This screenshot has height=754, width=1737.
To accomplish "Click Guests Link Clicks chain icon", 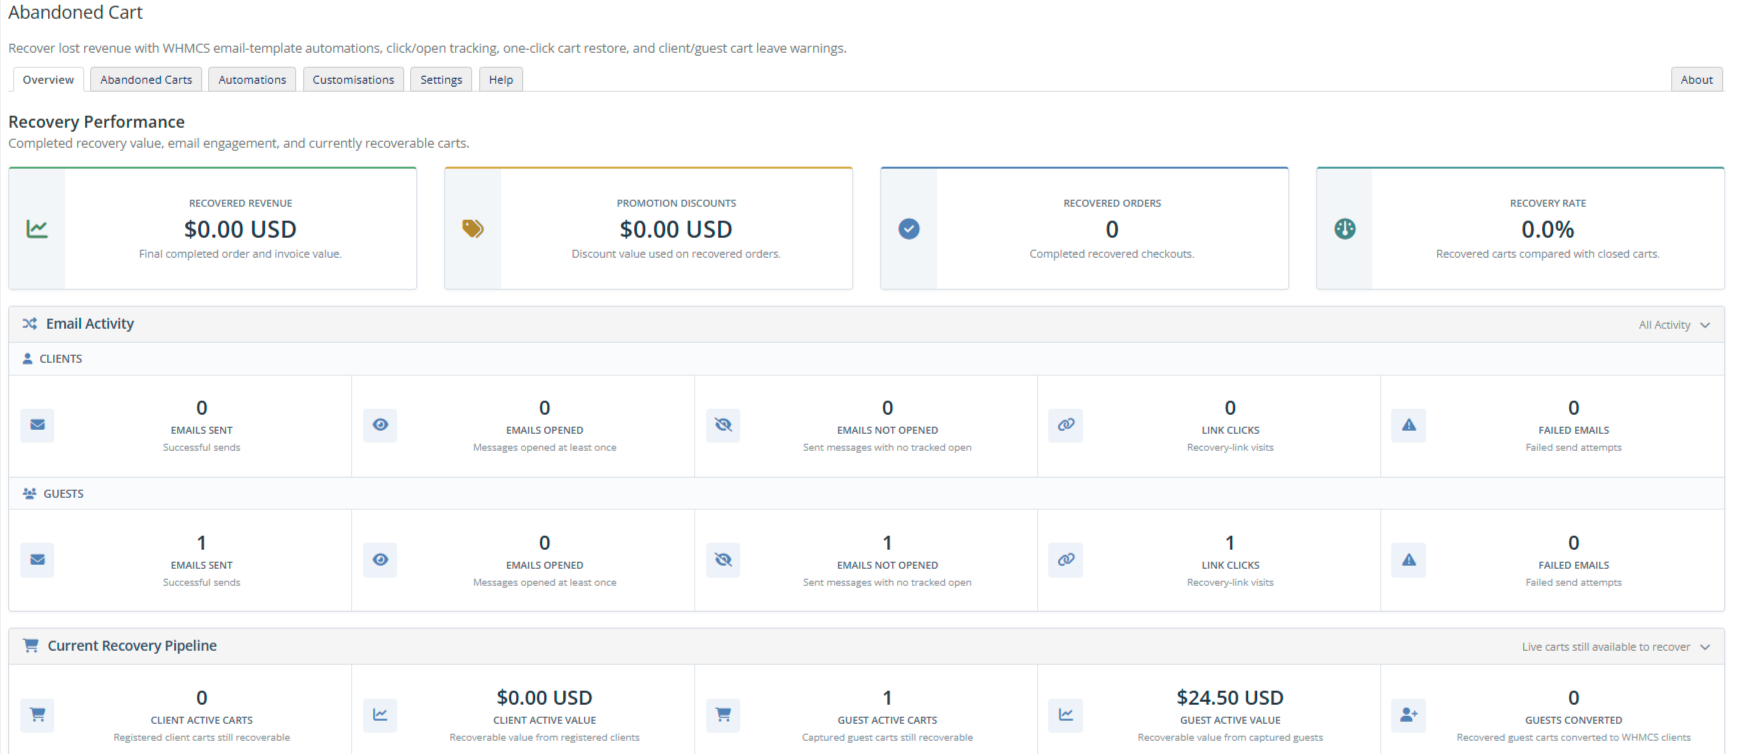I will pyautogui.click(x=1066, y=560).
